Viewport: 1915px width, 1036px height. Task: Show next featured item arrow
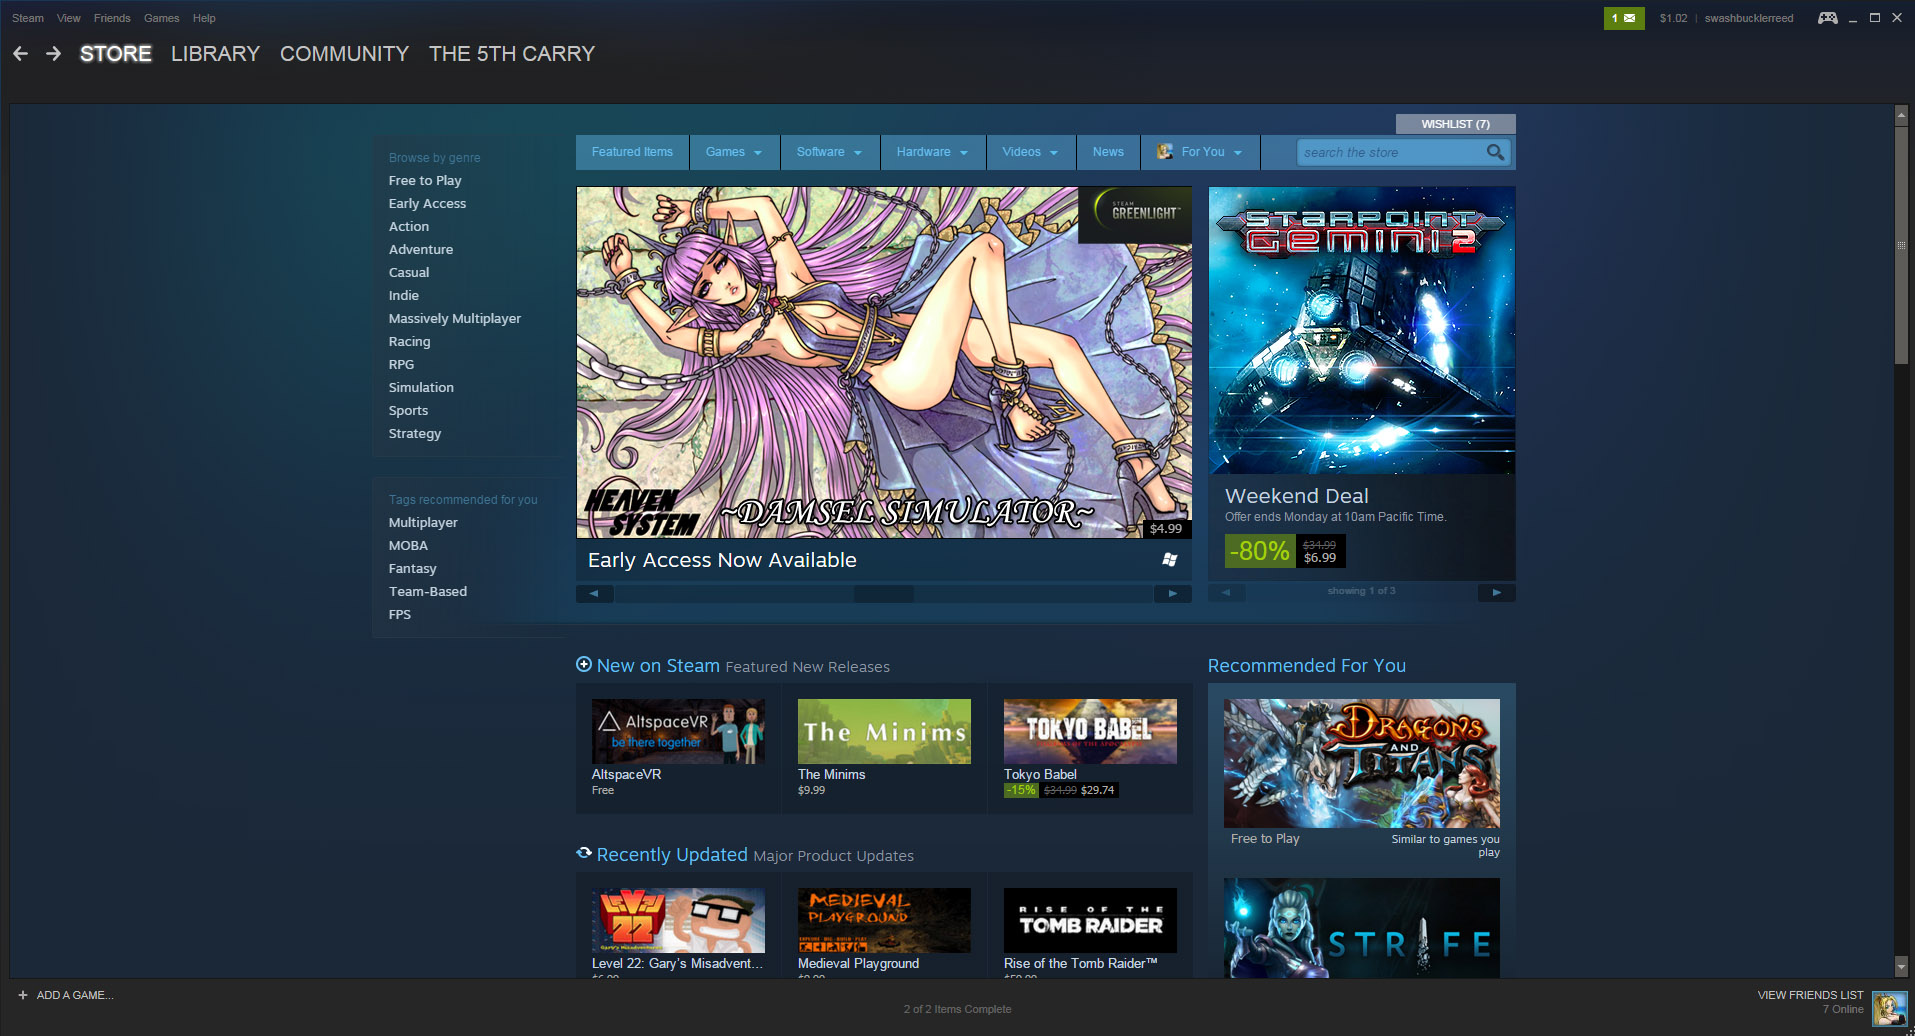[1173, 593]
